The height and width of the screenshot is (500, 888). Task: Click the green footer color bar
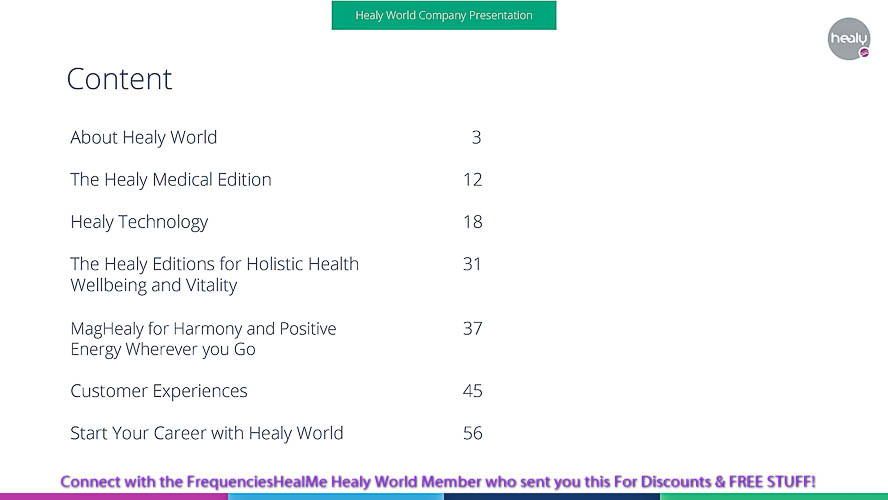[x=774, y=497]
